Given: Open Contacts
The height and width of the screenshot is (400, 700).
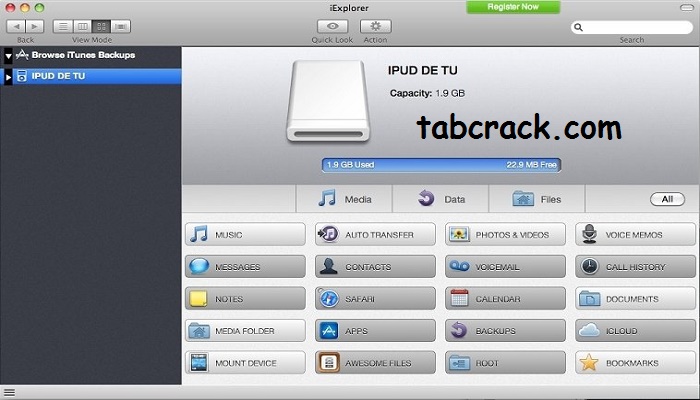Looking at the screenshot, I should (375, 267).
